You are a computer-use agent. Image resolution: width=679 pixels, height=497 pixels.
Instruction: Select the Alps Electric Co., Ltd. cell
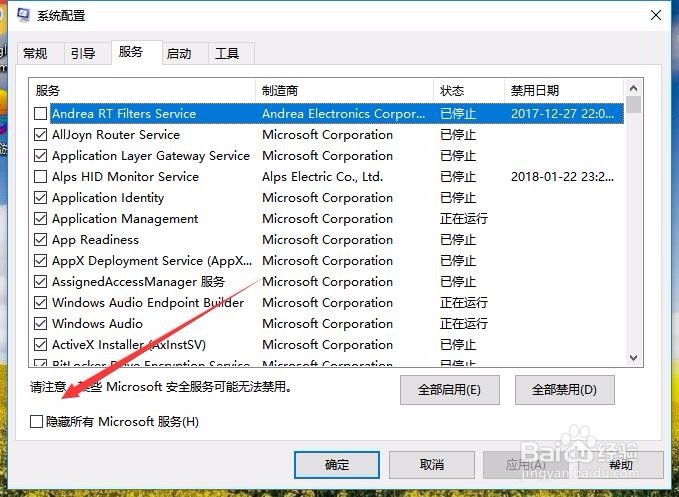point(322,177)
